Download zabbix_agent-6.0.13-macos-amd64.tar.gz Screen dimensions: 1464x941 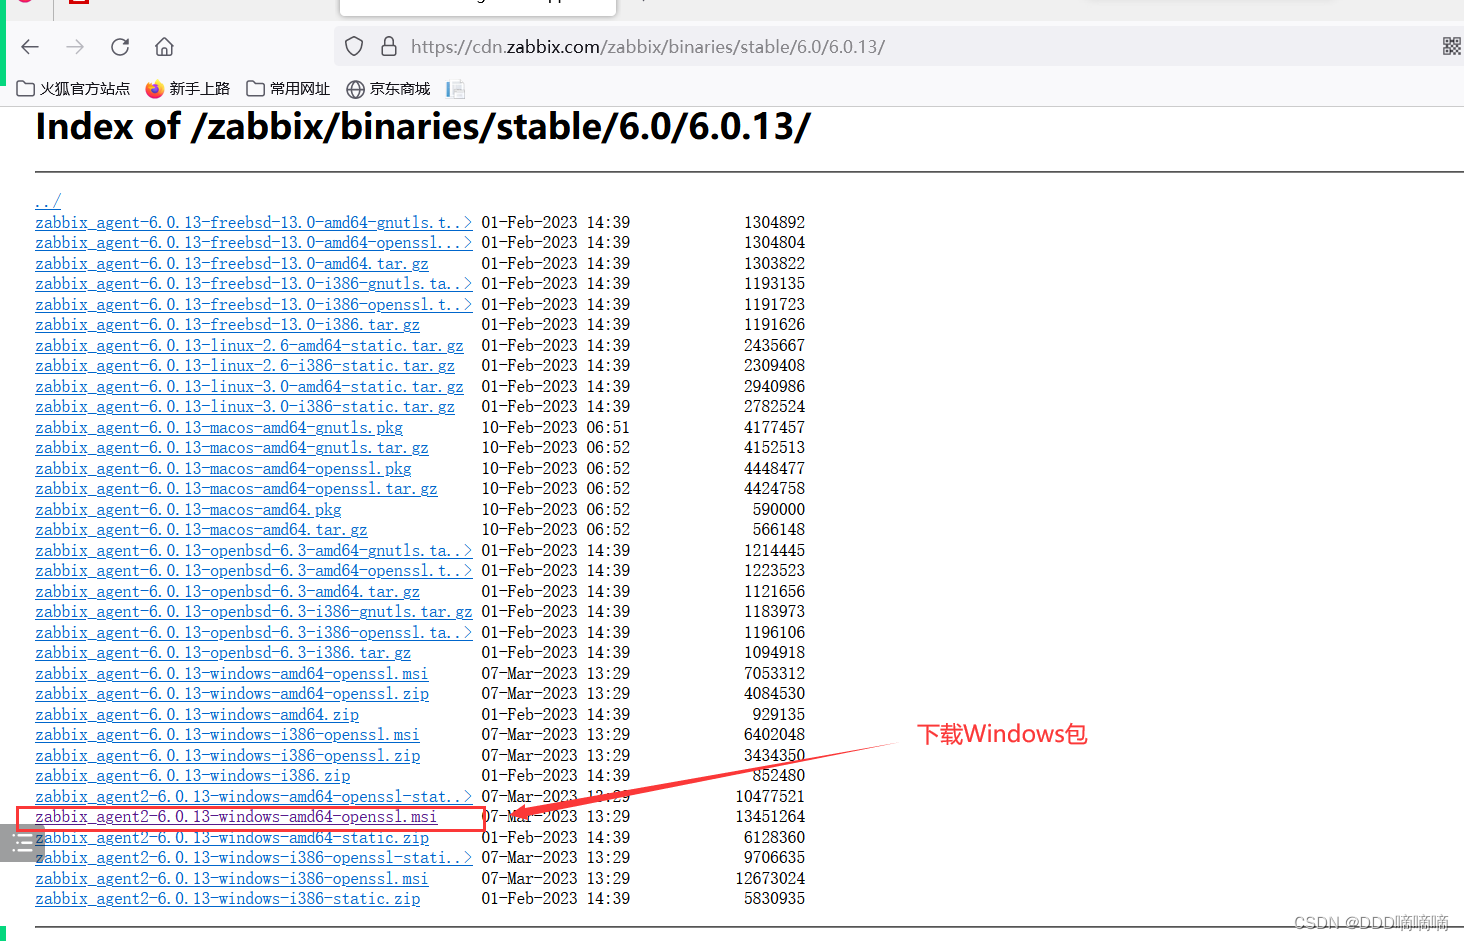[x=201, y=529]
